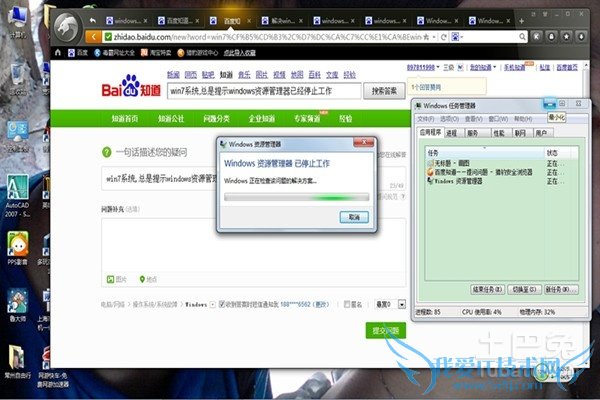Click the undo-close-tab arrow in tab bar

(92, 20)
